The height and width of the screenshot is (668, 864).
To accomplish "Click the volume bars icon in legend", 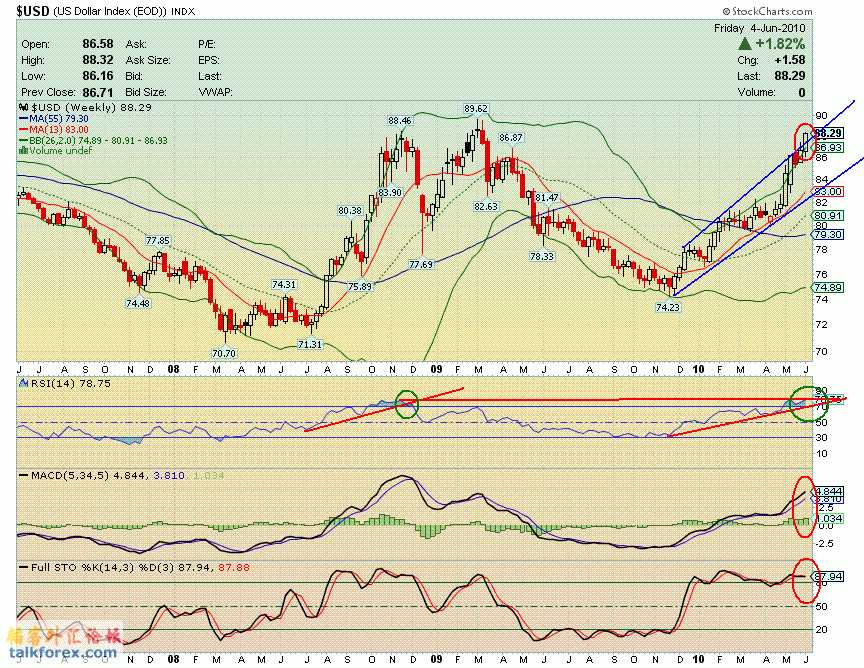I will point(24,151).
